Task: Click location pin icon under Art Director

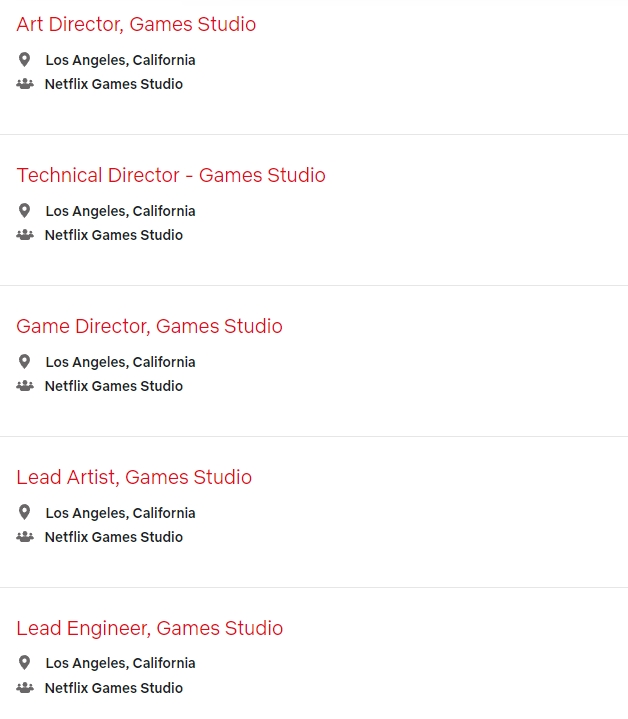Action: pos(25,60)
